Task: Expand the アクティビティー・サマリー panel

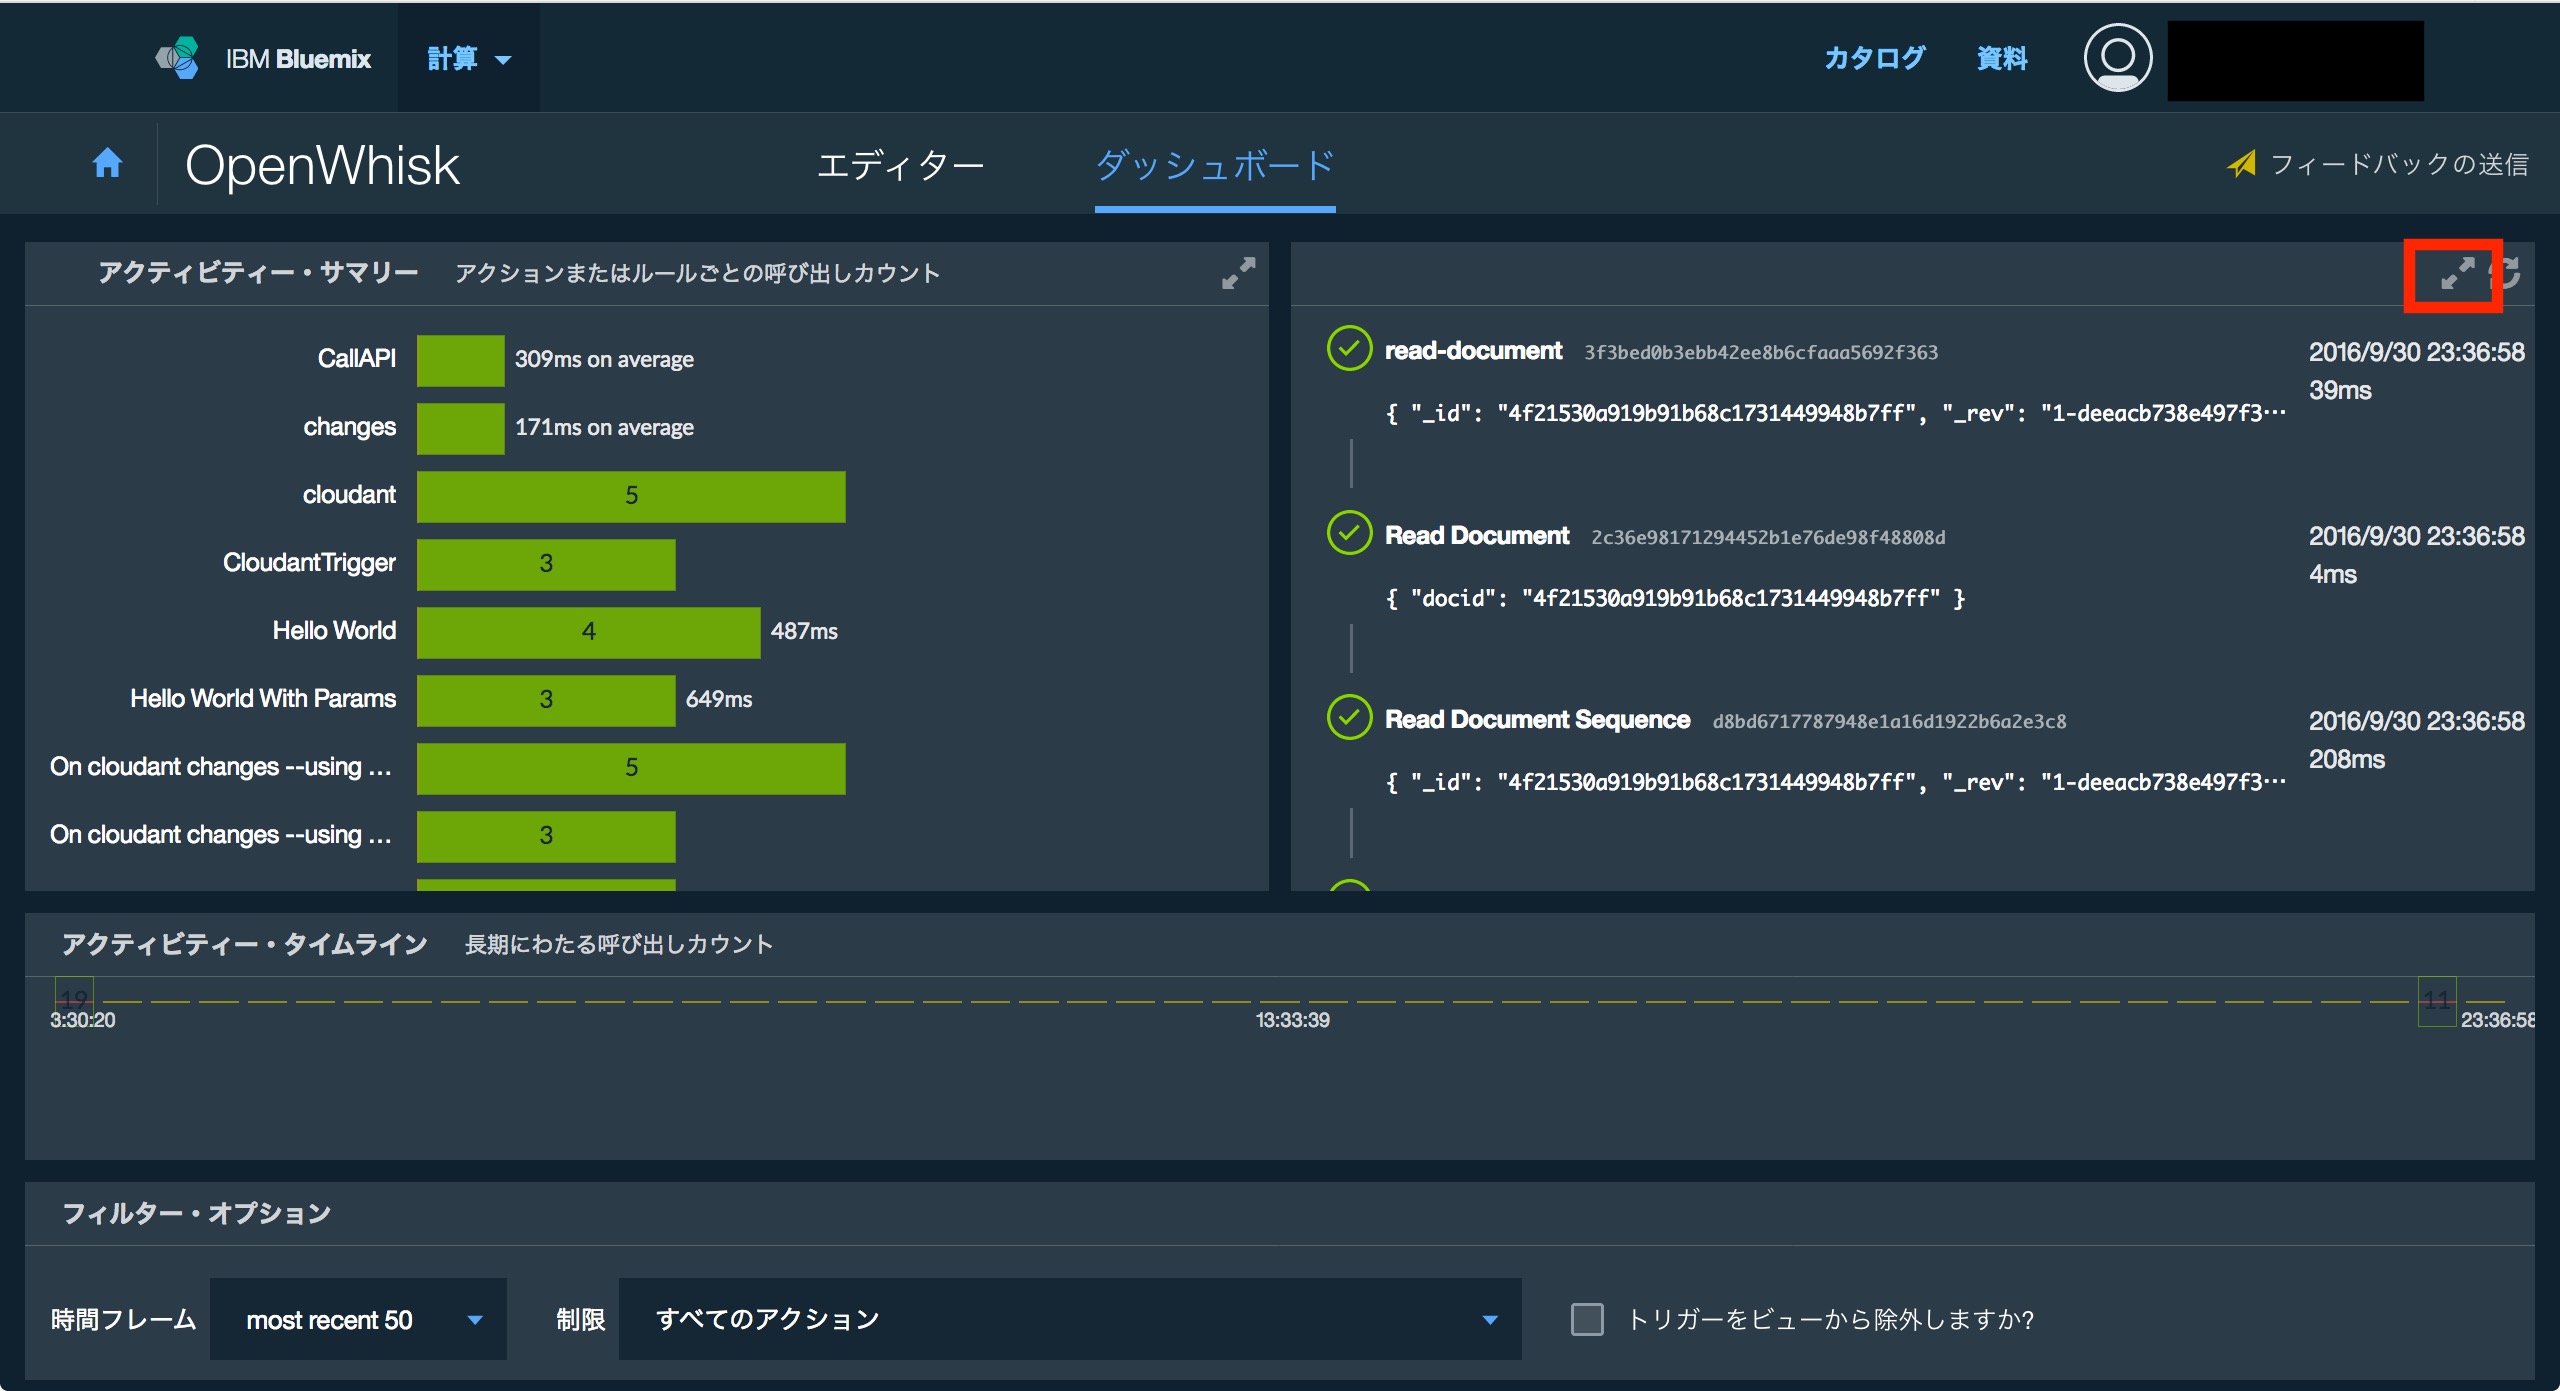Action: click(x=1238, y=273)
